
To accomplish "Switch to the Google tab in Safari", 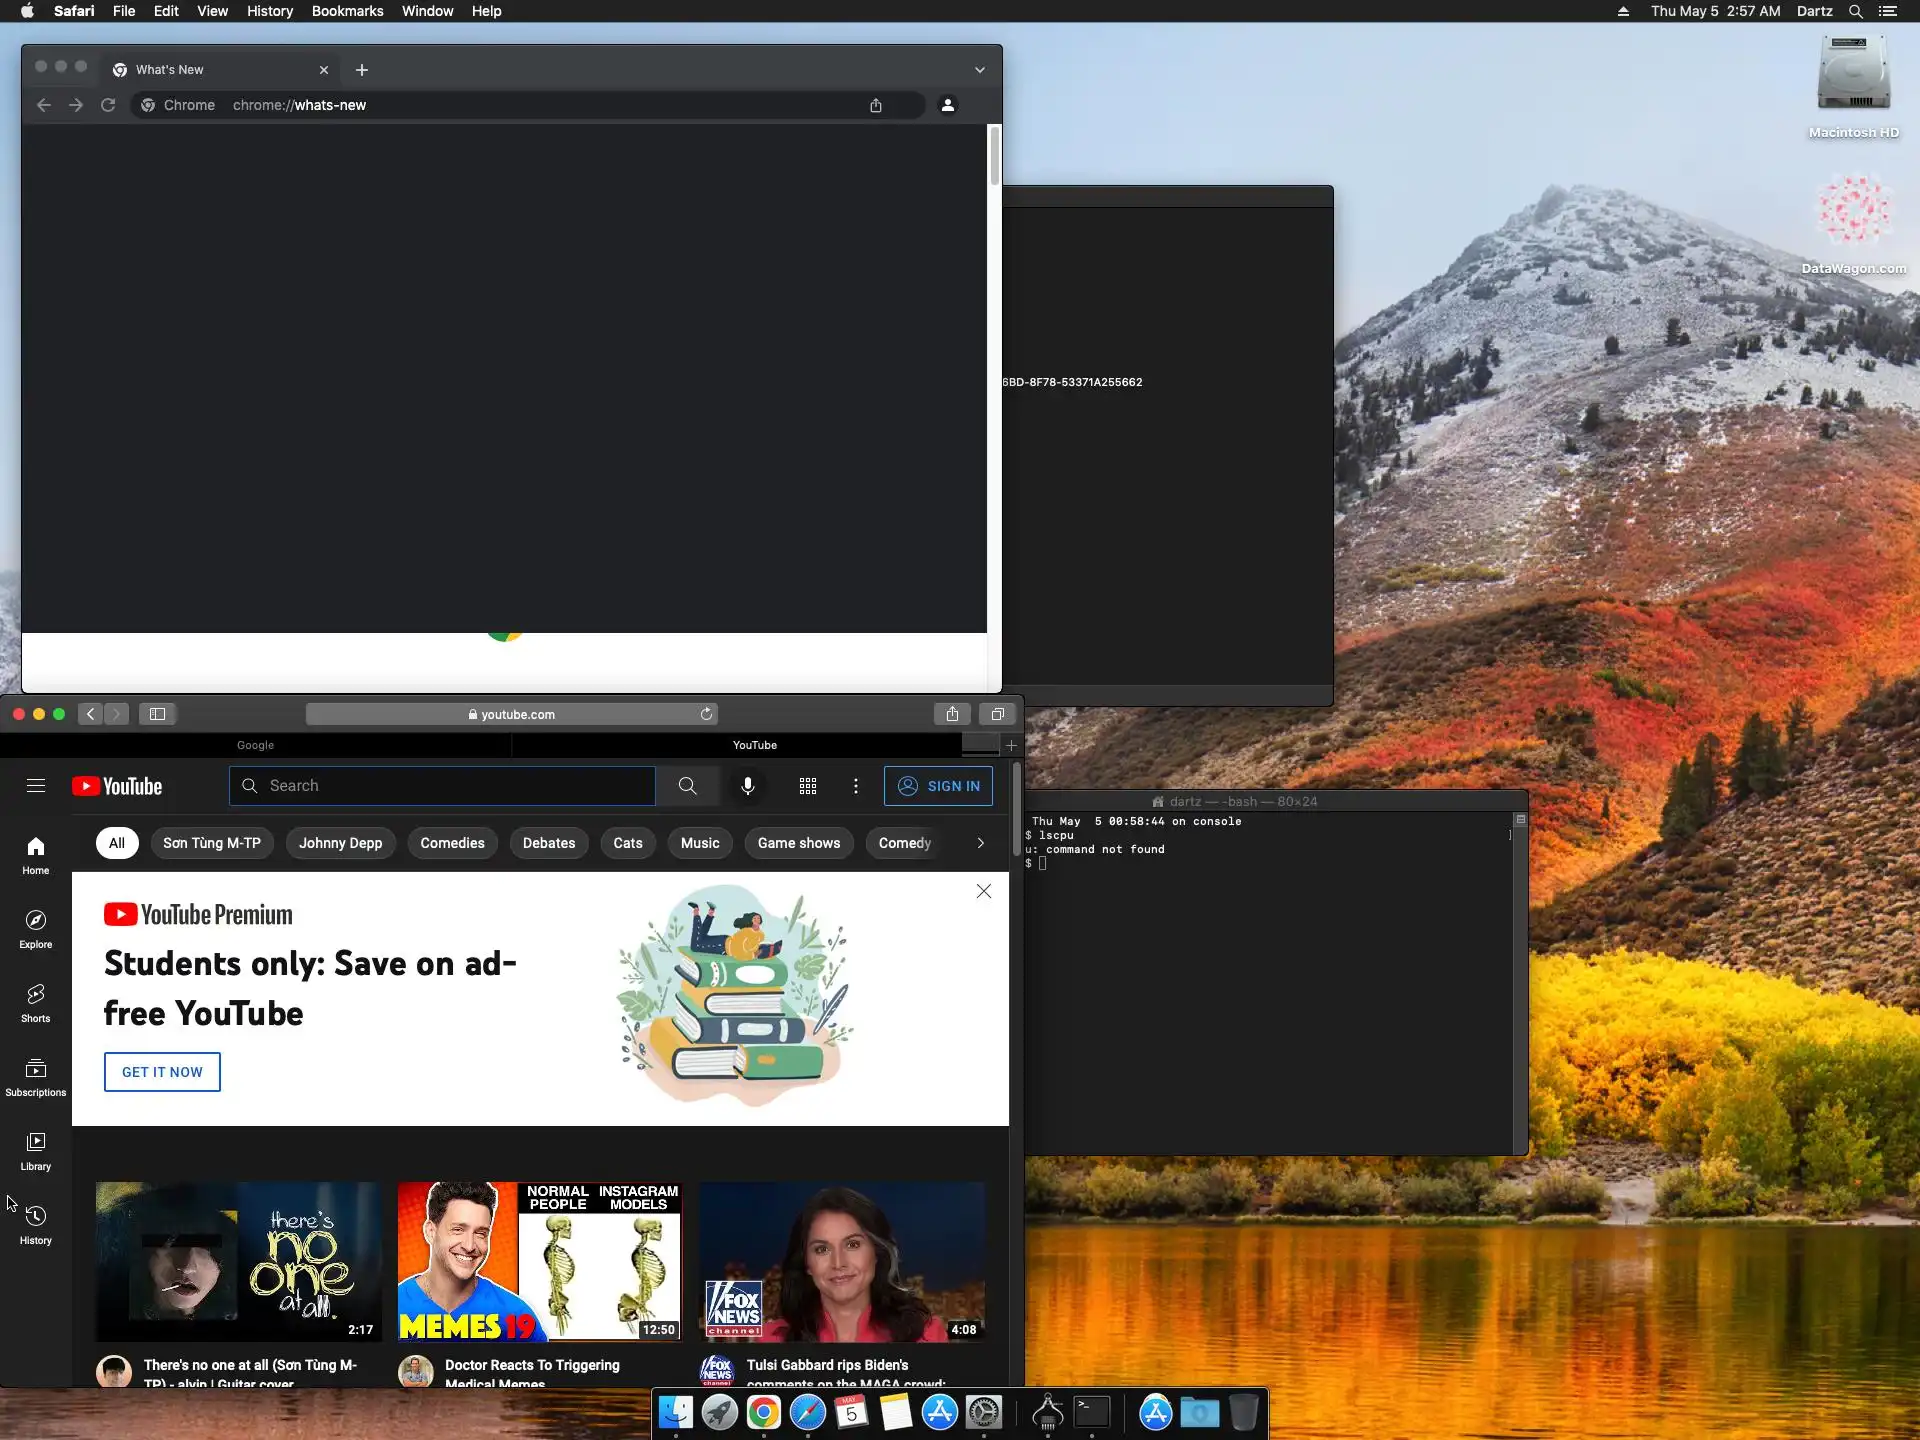I will pyautogui.click(x=255, y=745).
